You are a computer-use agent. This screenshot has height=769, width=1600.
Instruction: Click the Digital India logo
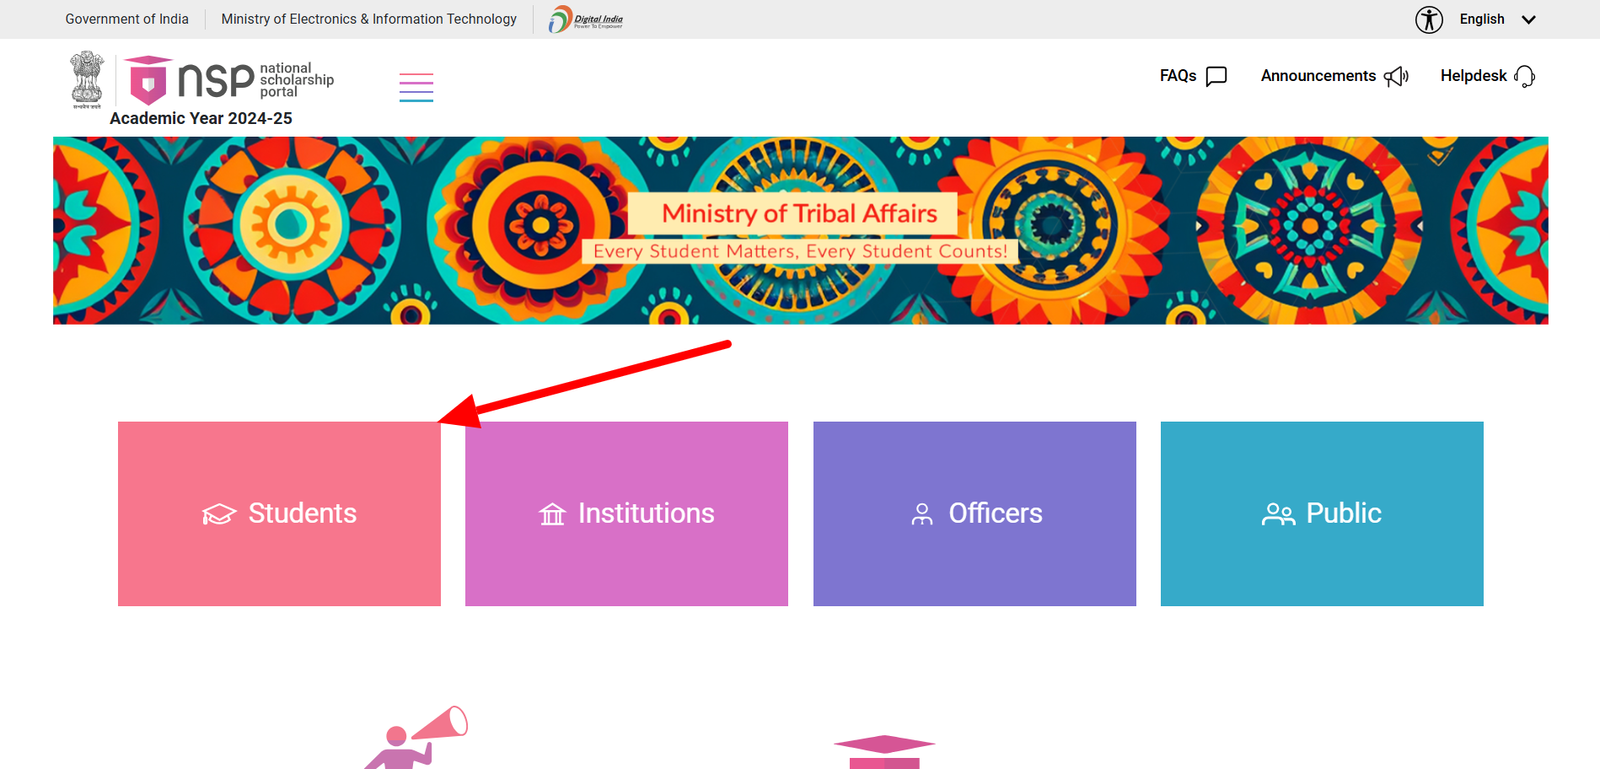coord(586,19)
